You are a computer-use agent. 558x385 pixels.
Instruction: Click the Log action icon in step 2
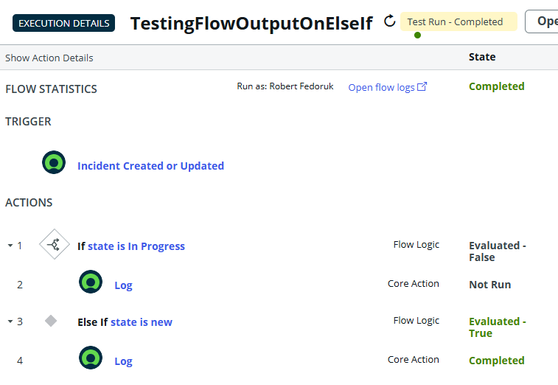click(x=90, y=282)
